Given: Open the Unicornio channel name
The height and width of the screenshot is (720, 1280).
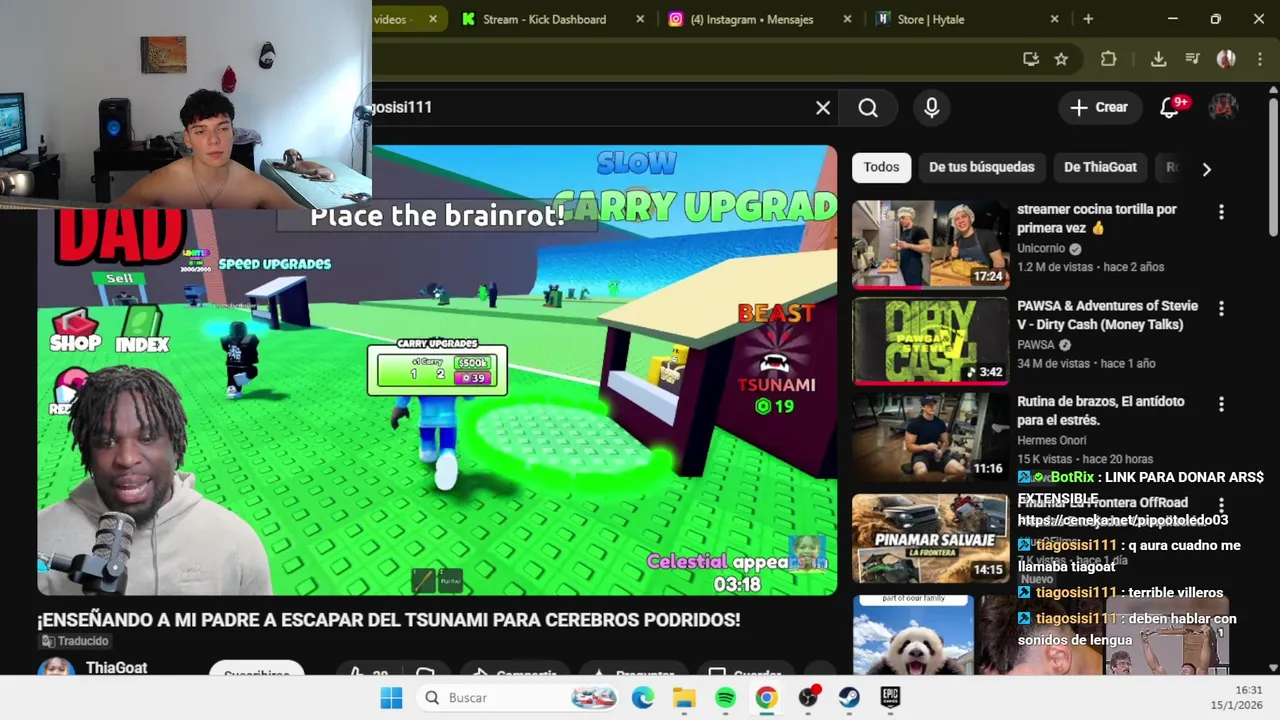Looking at the screenshot, I should coord(1041,248).
